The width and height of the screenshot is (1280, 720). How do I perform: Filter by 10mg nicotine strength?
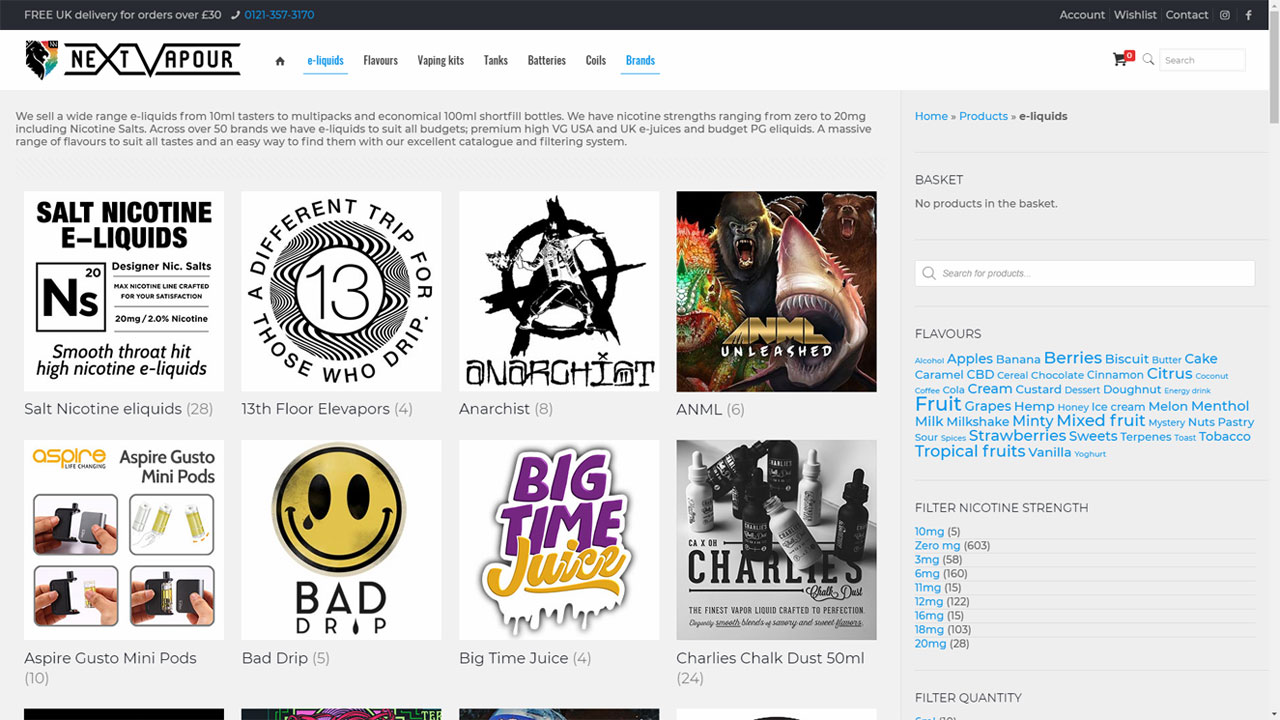pos(929,532)
